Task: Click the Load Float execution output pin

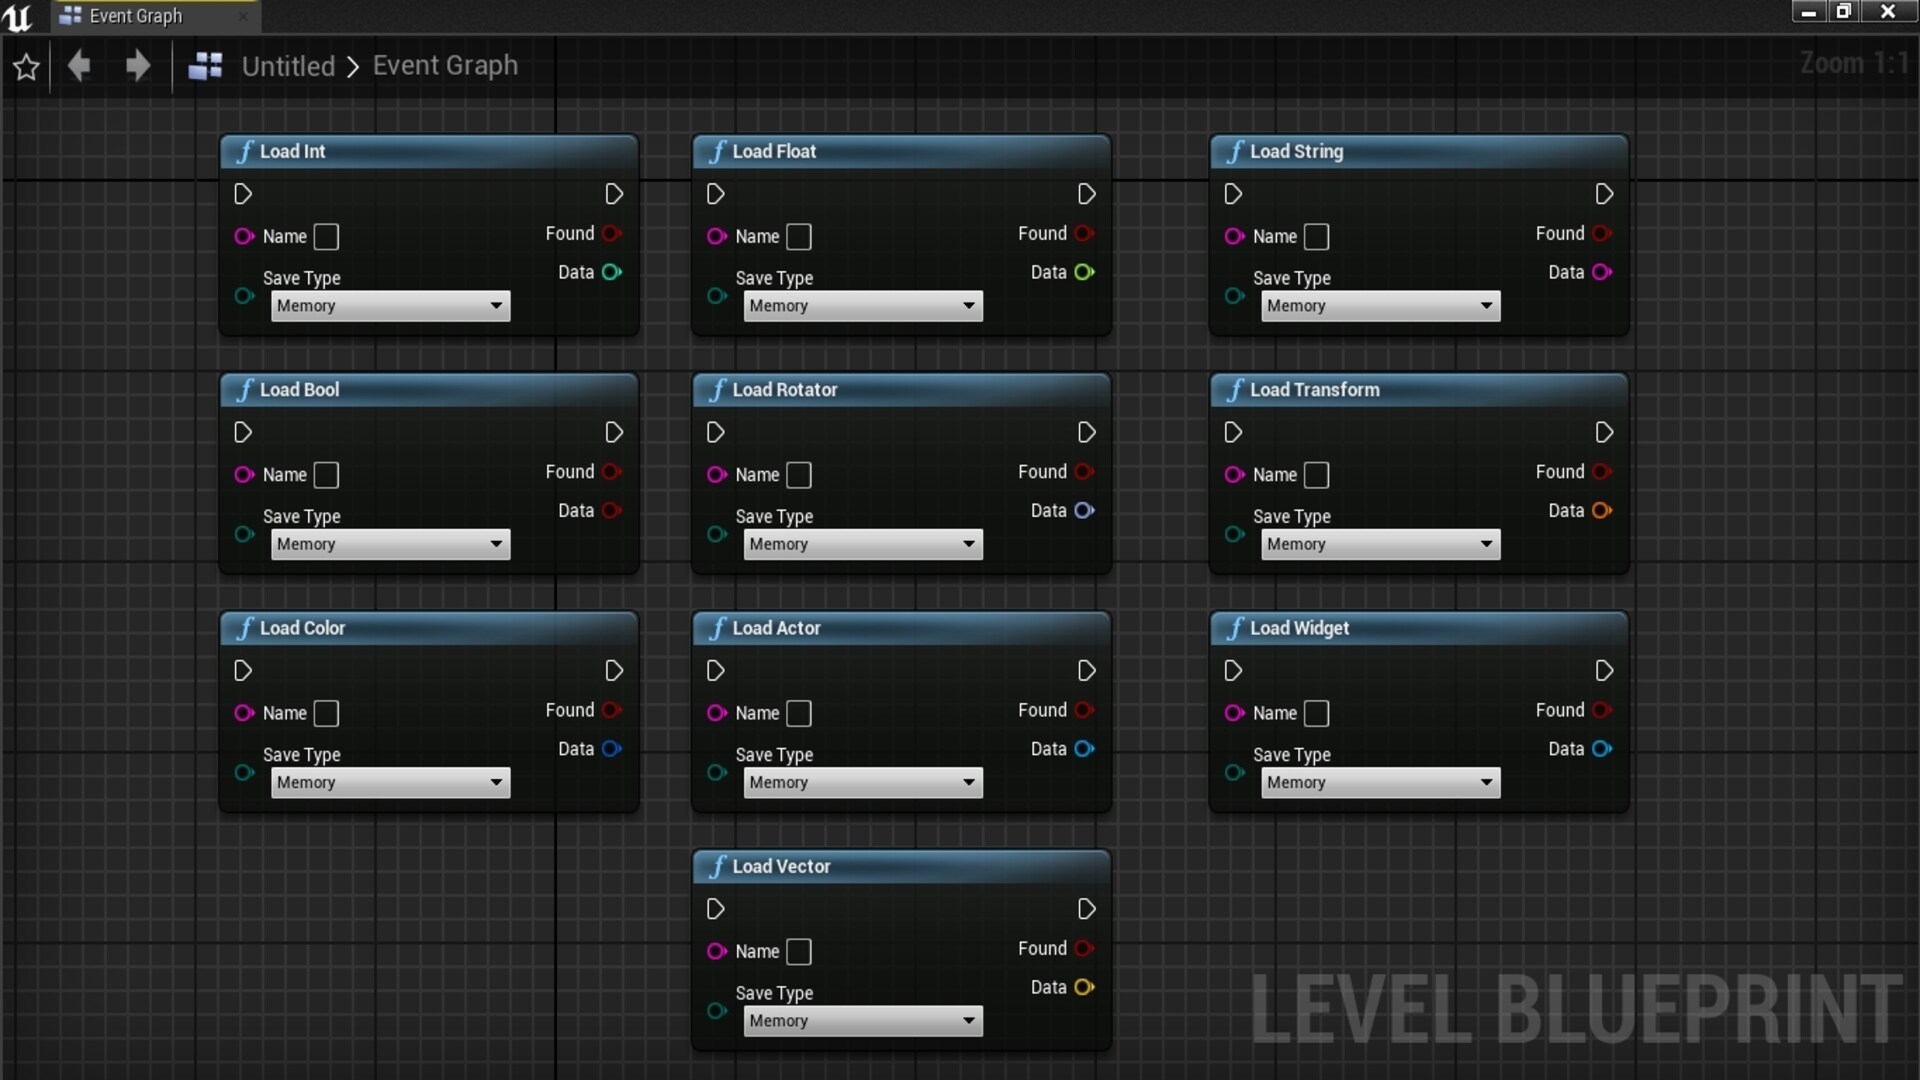Action: click(x=1087, y=194)
